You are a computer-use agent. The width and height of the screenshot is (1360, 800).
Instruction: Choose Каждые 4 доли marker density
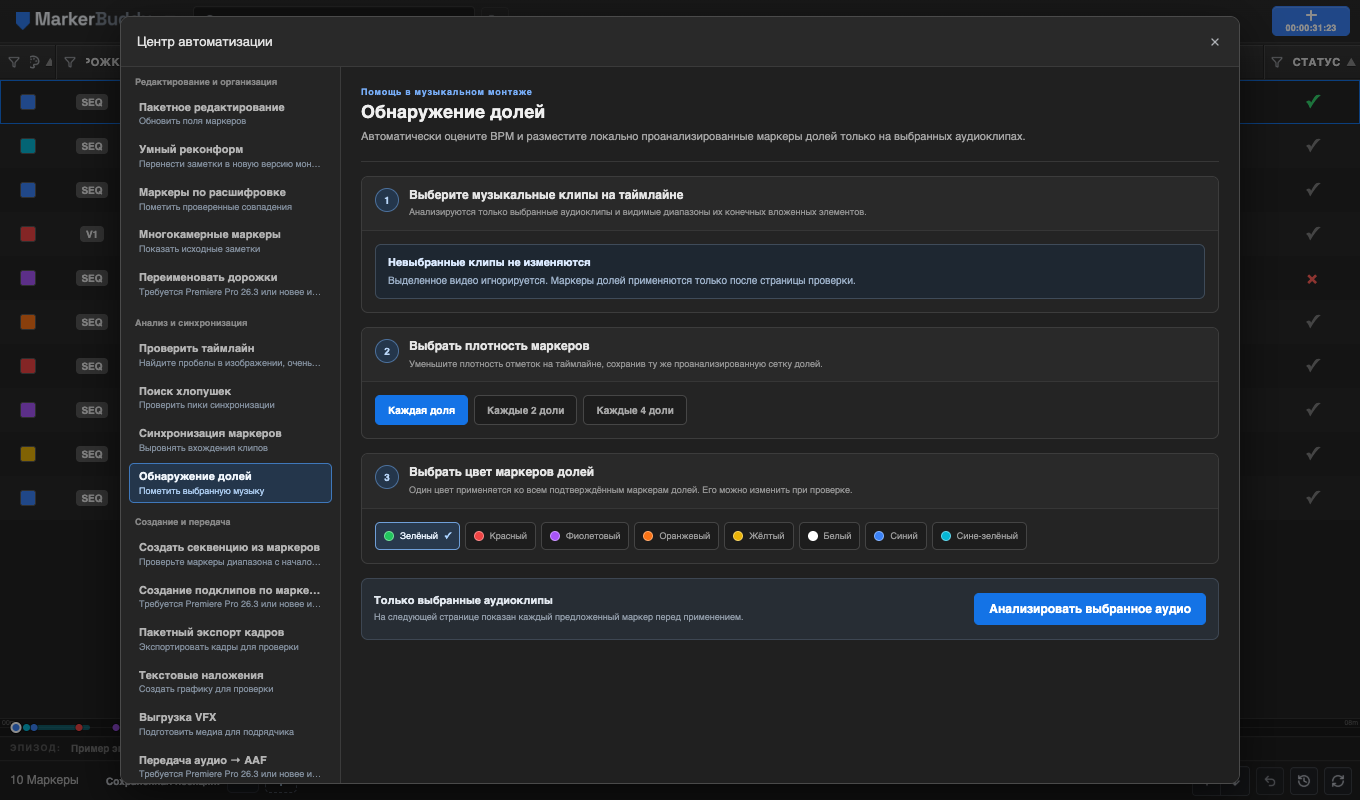point(635,410)
